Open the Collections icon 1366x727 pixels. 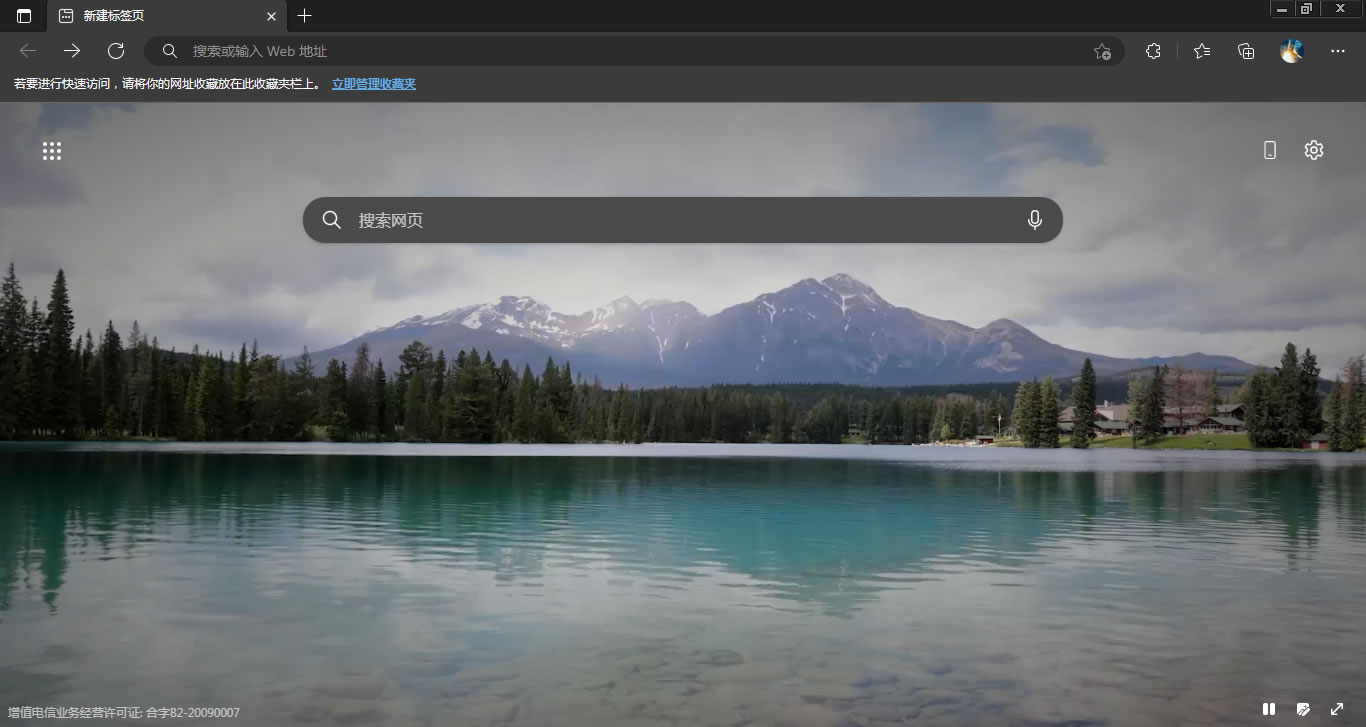(x=1246, y=51)
